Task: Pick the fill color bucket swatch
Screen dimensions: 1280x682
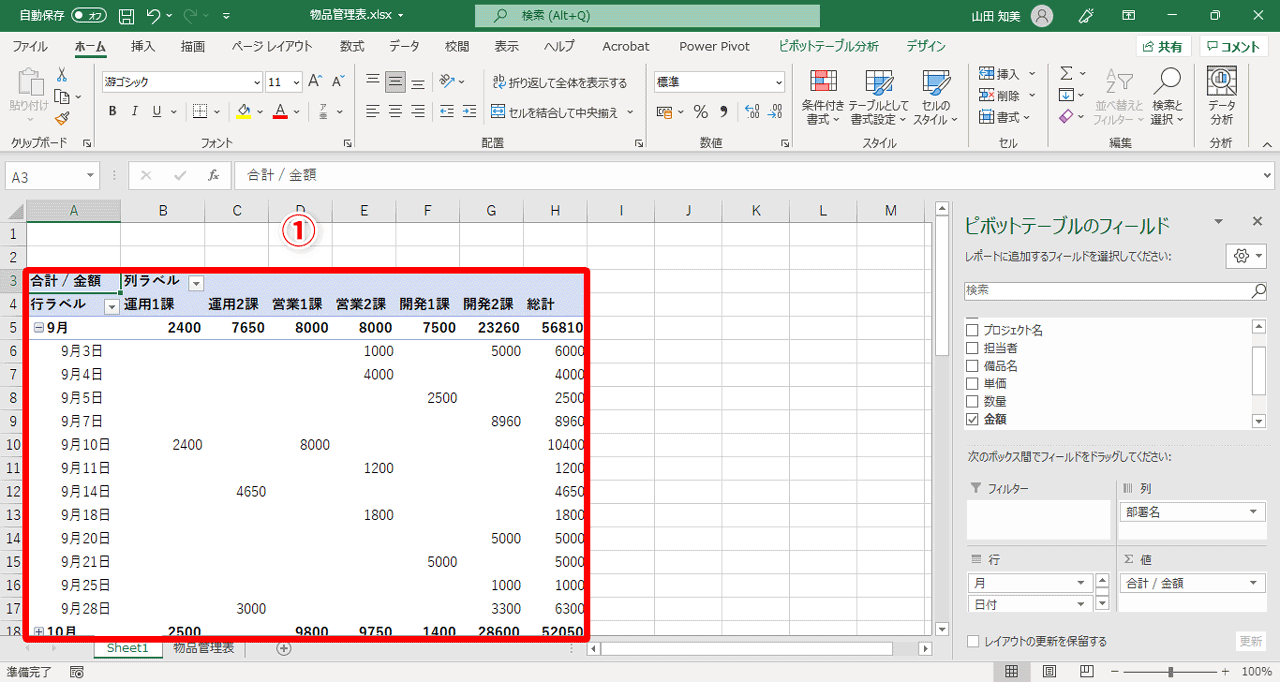Action: [x=243, y=111]
